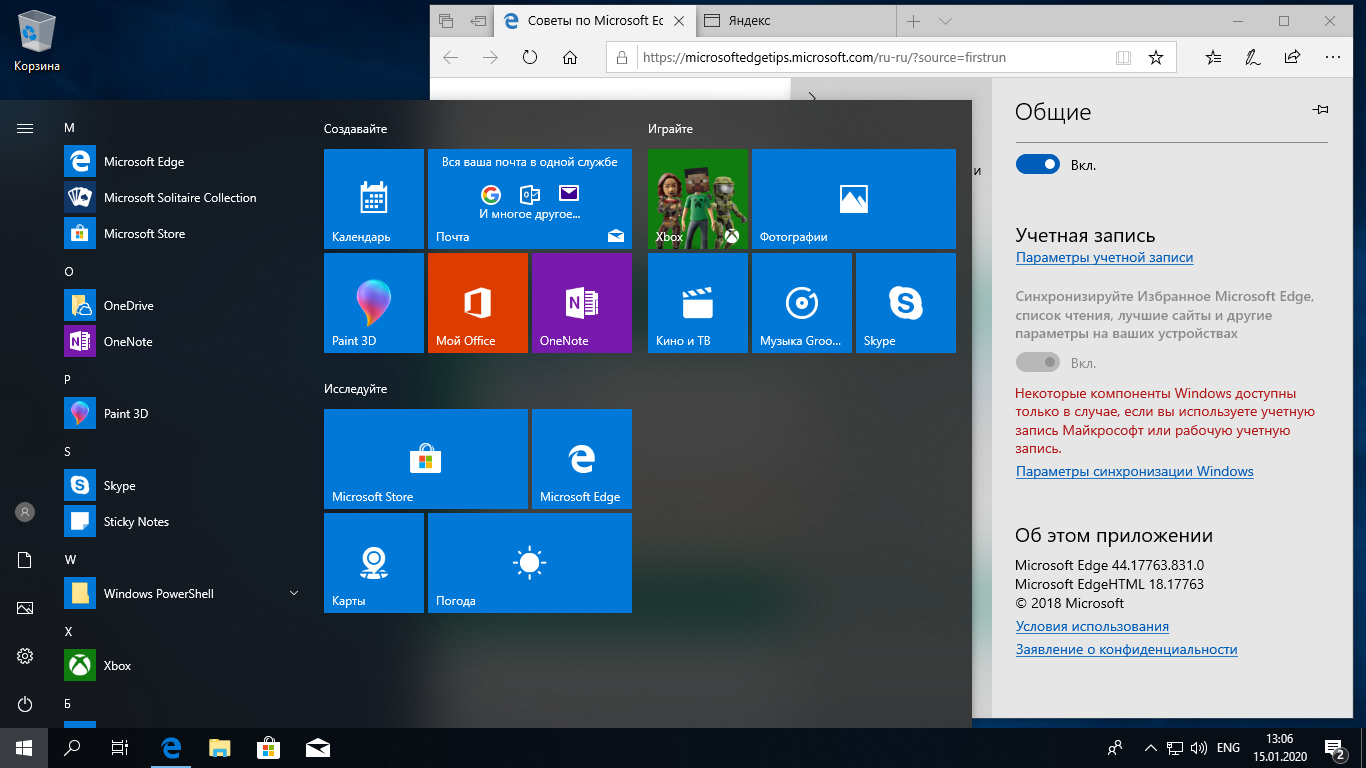The image size is (1366, 768).
Task: Open the Xbox game tile
Action: coord(698,199)
